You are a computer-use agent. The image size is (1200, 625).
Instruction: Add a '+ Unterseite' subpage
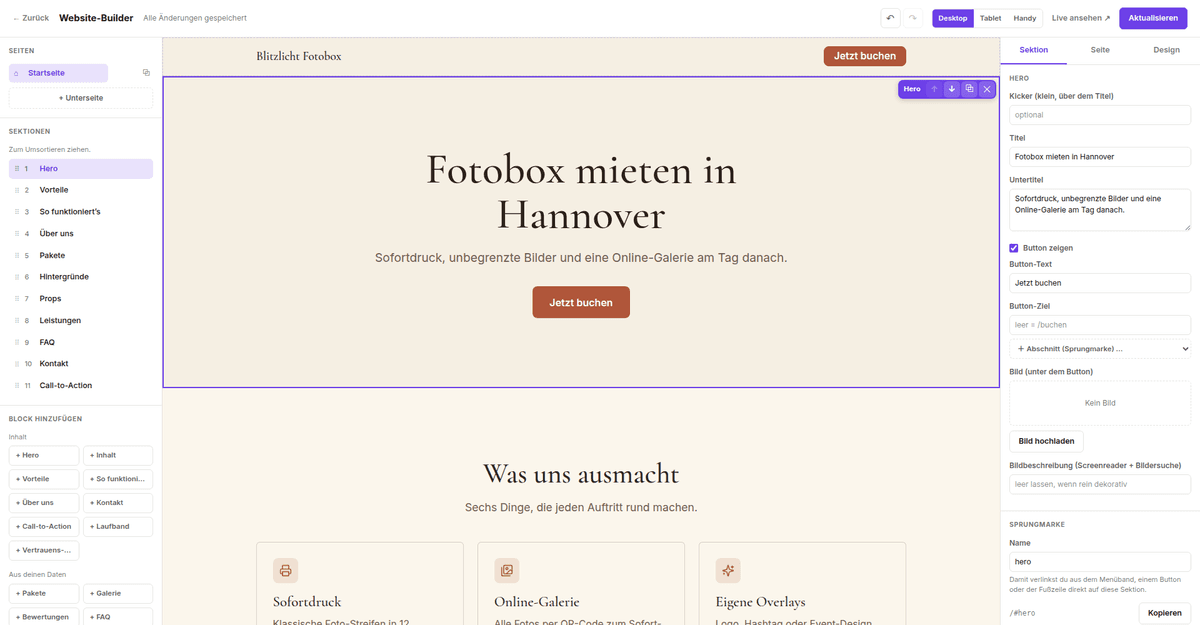pos(81,98)
